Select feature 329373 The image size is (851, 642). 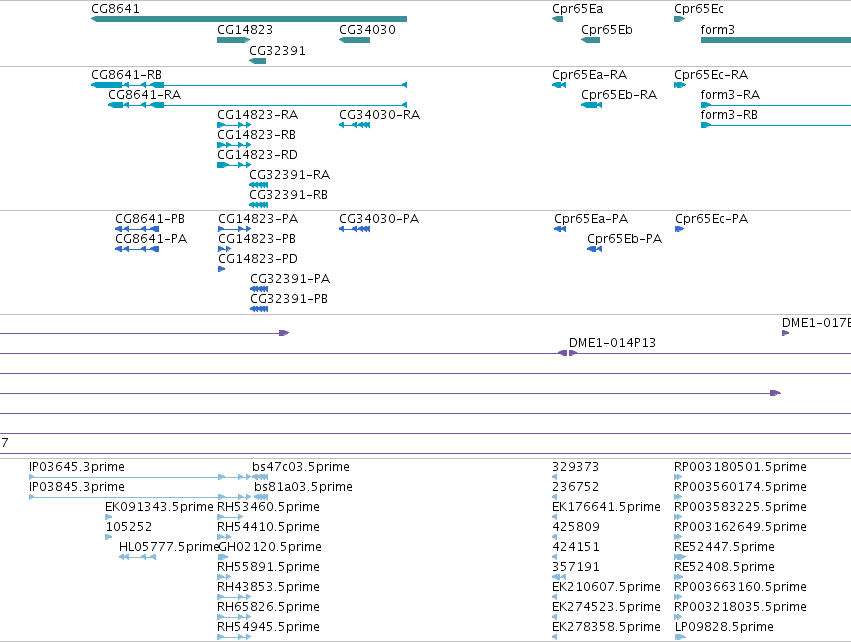point(555,477)
